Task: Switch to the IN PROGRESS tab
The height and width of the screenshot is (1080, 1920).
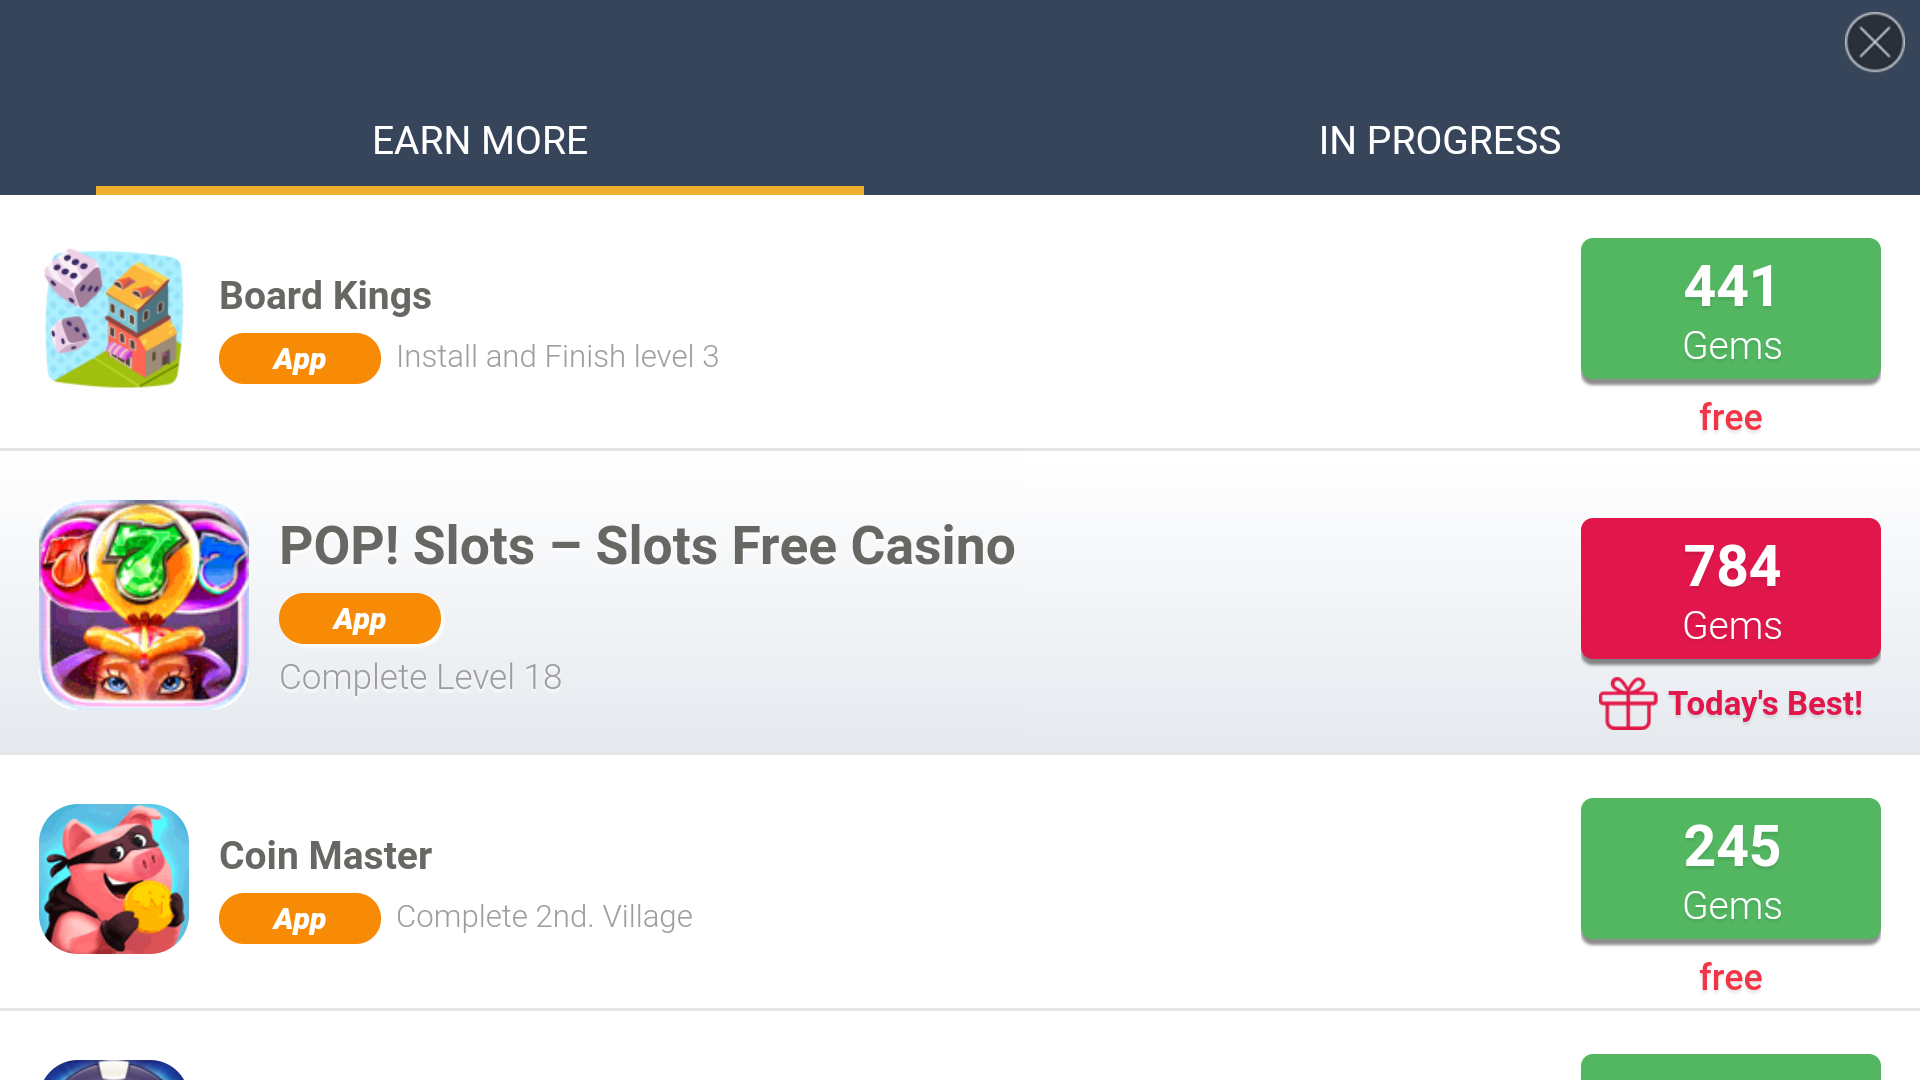Action: [x=1440, y=141]
